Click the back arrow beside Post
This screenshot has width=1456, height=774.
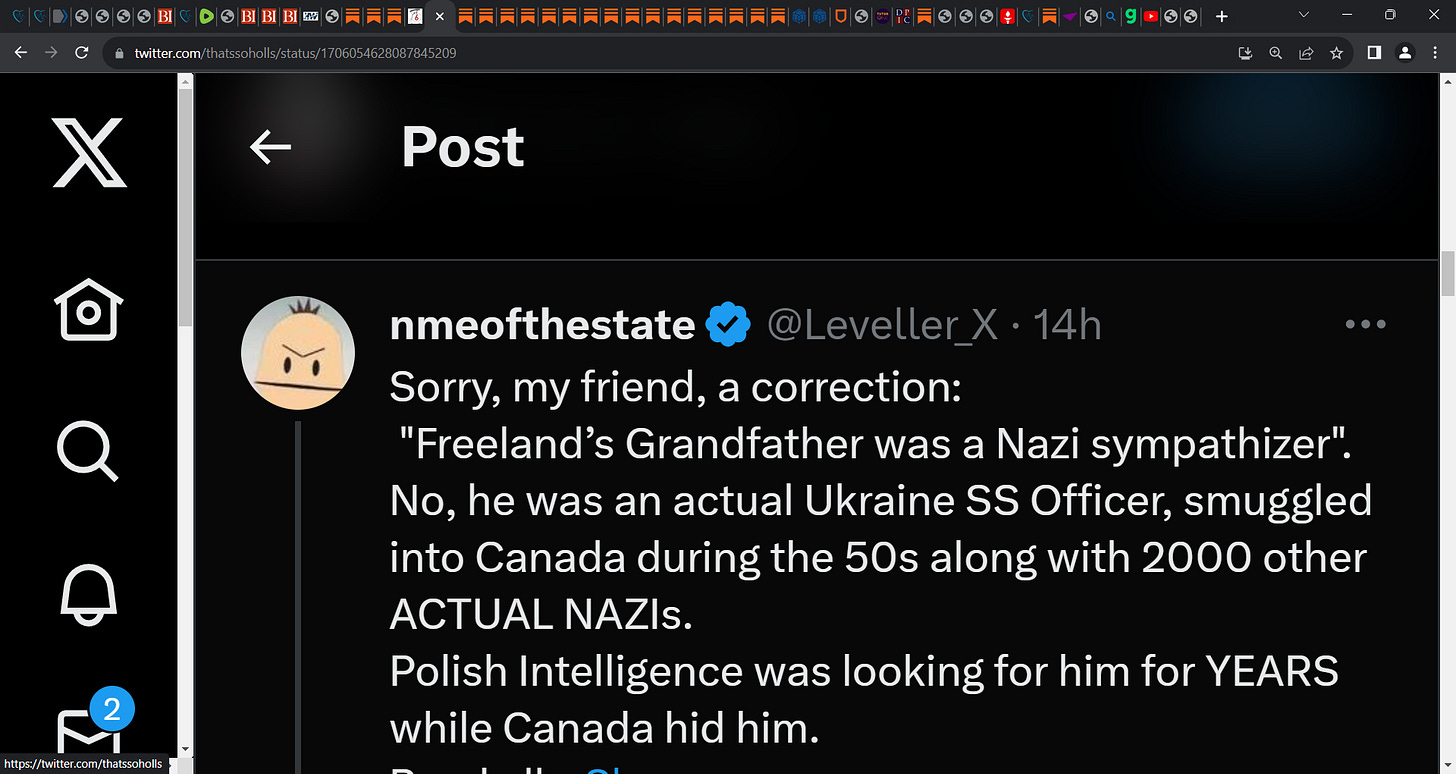270,148
